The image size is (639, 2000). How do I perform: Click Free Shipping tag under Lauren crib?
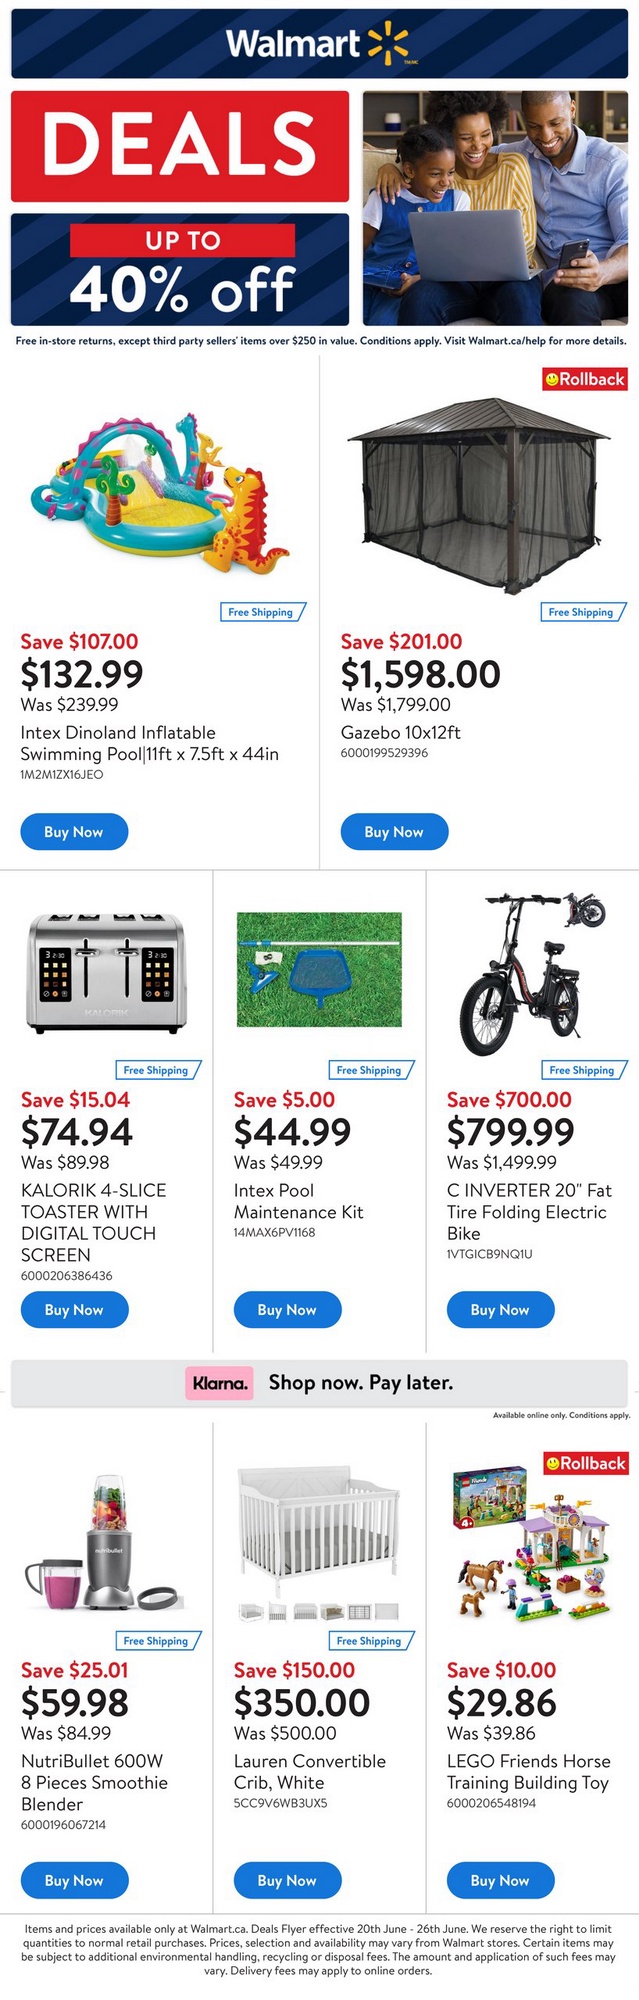pyautogui.click(x=370, y=1641)
